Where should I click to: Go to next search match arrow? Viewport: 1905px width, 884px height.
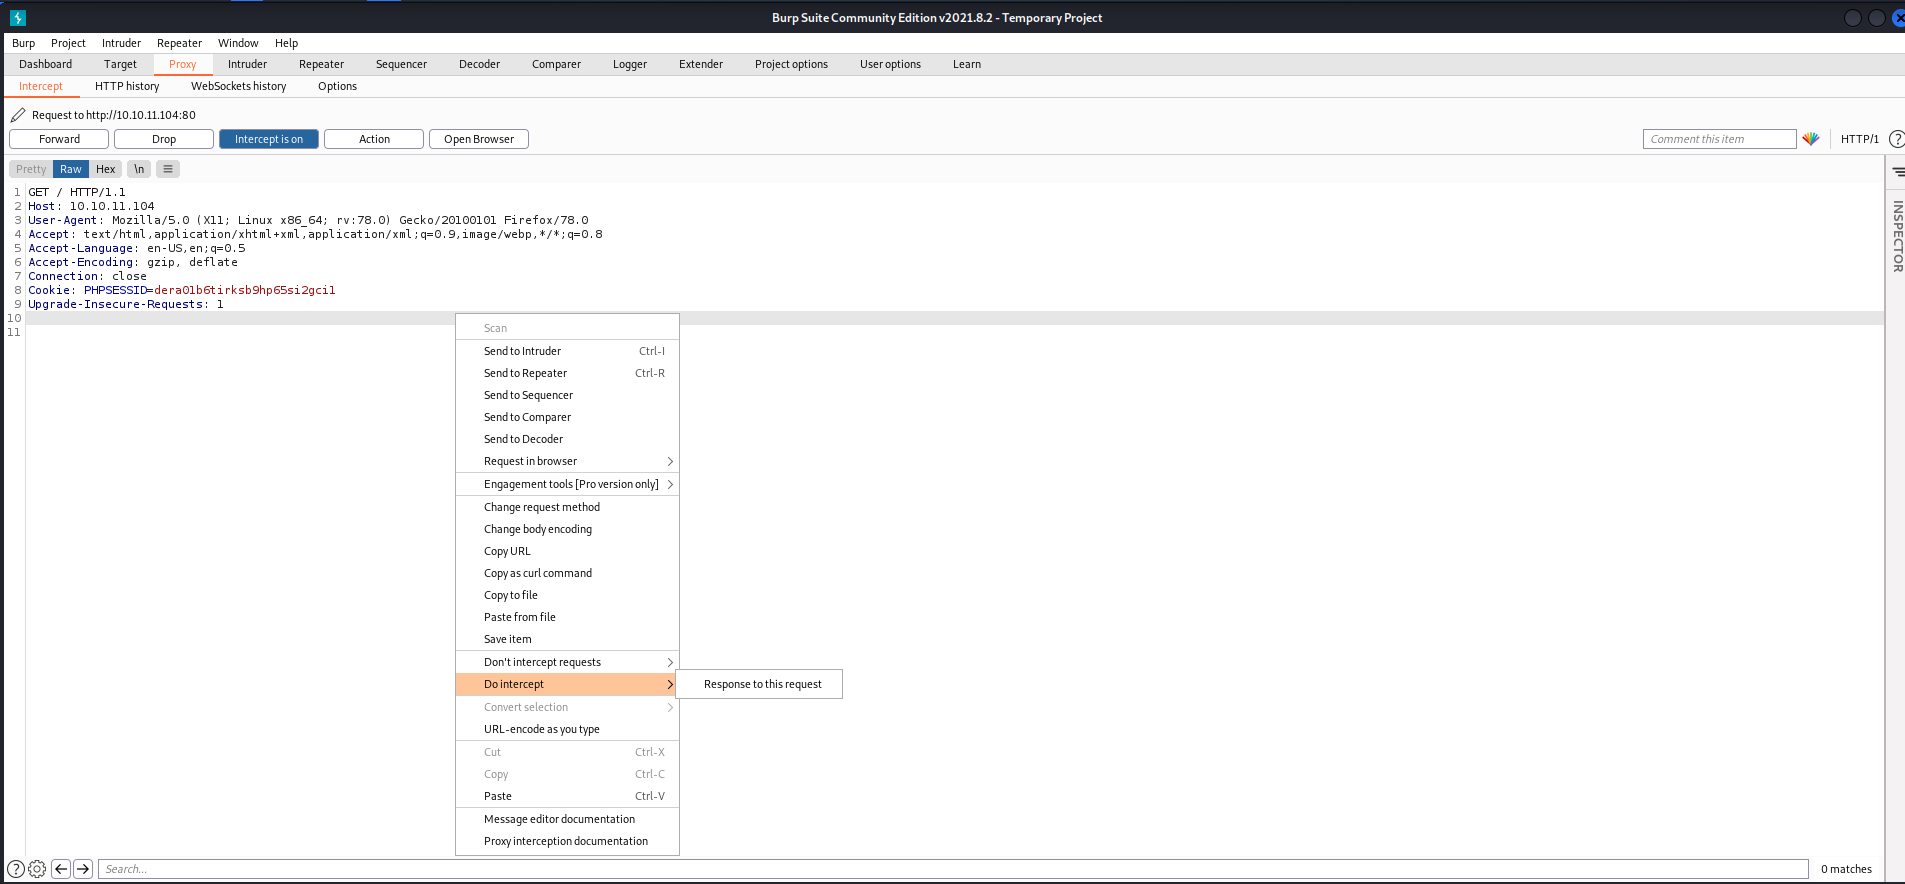83,869
